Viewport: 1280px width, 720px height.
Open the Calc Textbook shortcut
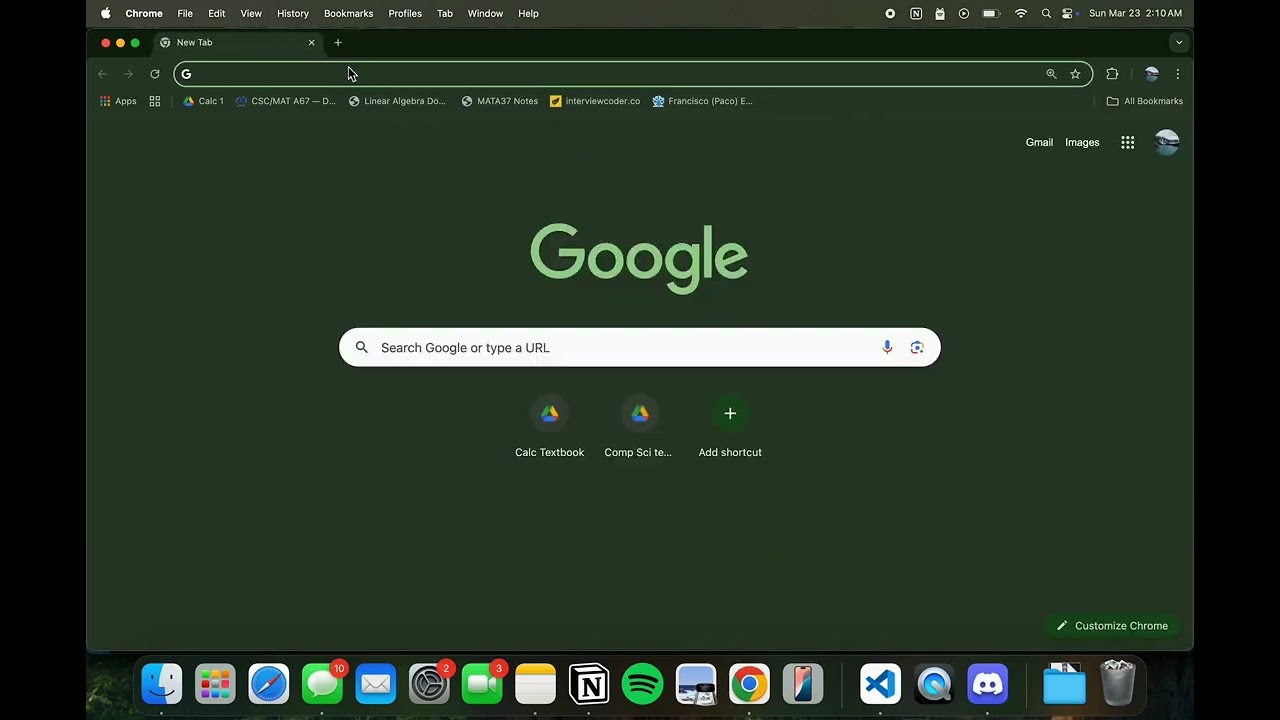tap(549, 428)
